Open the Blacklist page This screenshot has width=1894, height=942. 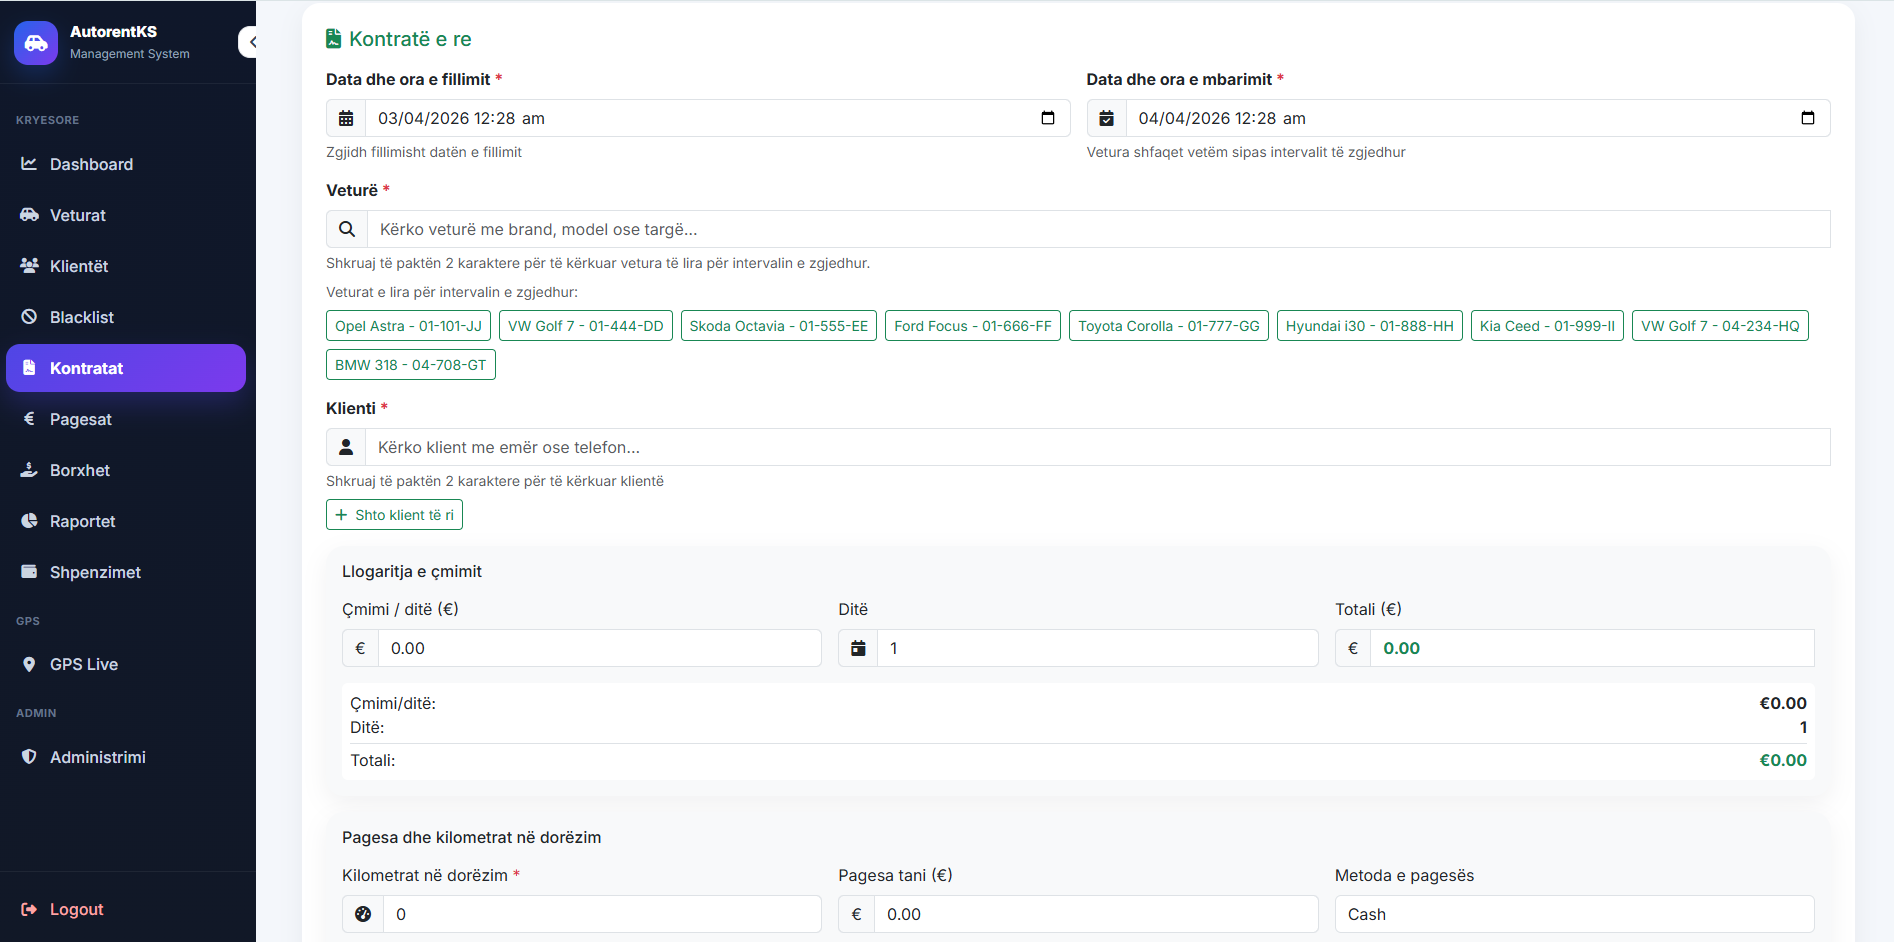pyautogui.click(x=126, y=317)
